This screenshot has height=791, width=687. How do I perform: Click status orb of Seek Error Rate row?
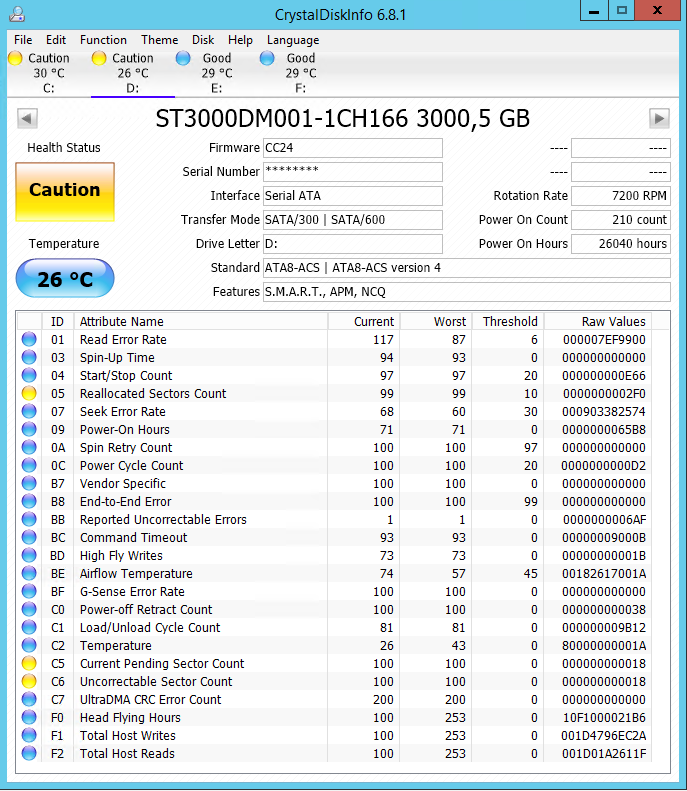click(29, 411)
